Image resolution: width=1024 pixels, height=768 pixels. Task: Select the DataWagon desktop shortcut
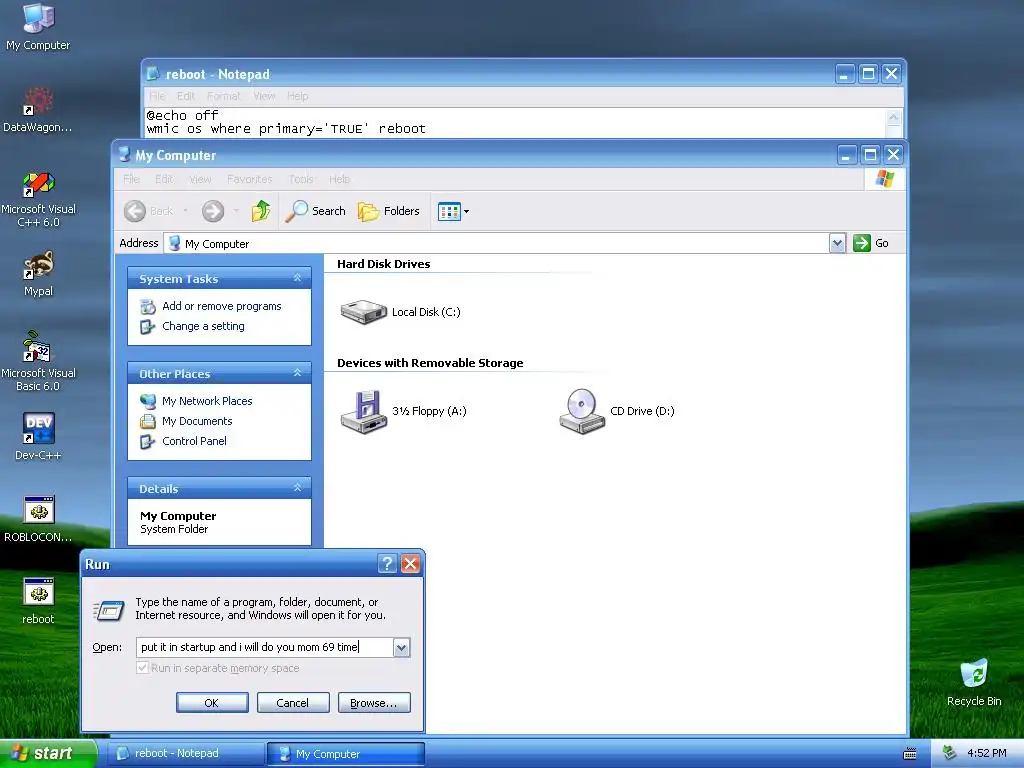(38, 110)
